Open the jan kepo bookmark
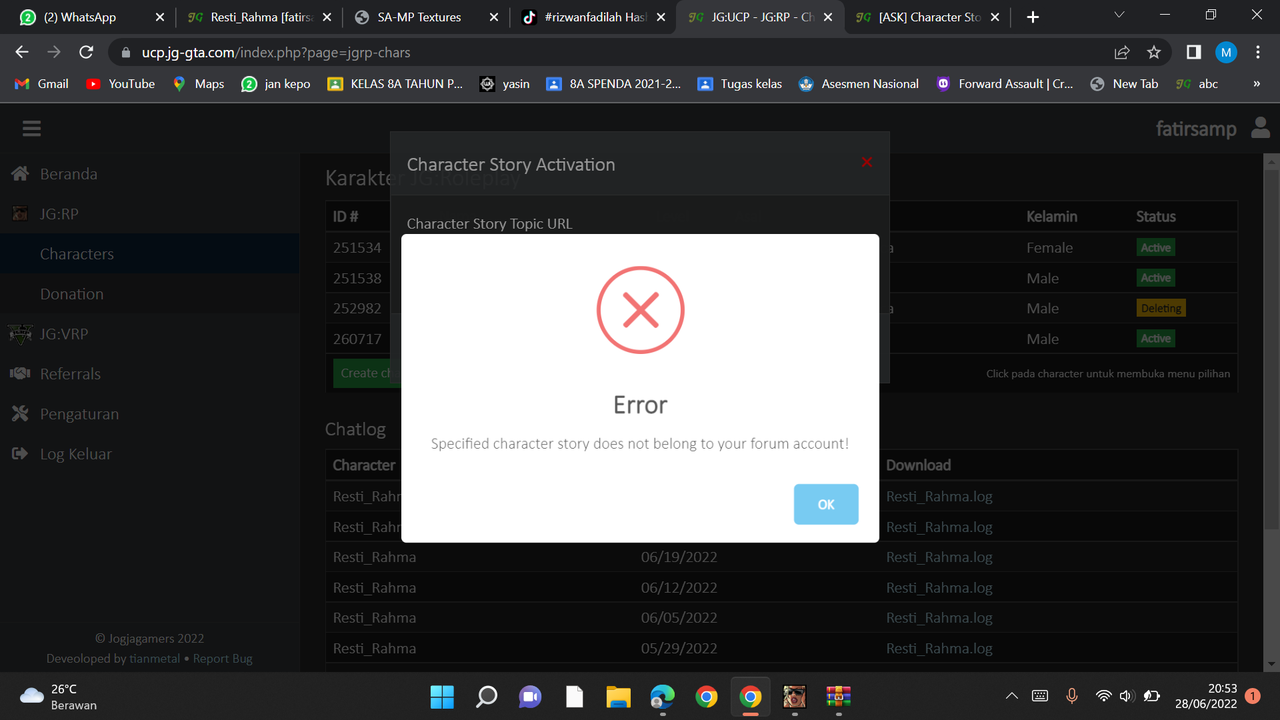The width and height of the screenshot is (1280, 720). click(276, 84)
